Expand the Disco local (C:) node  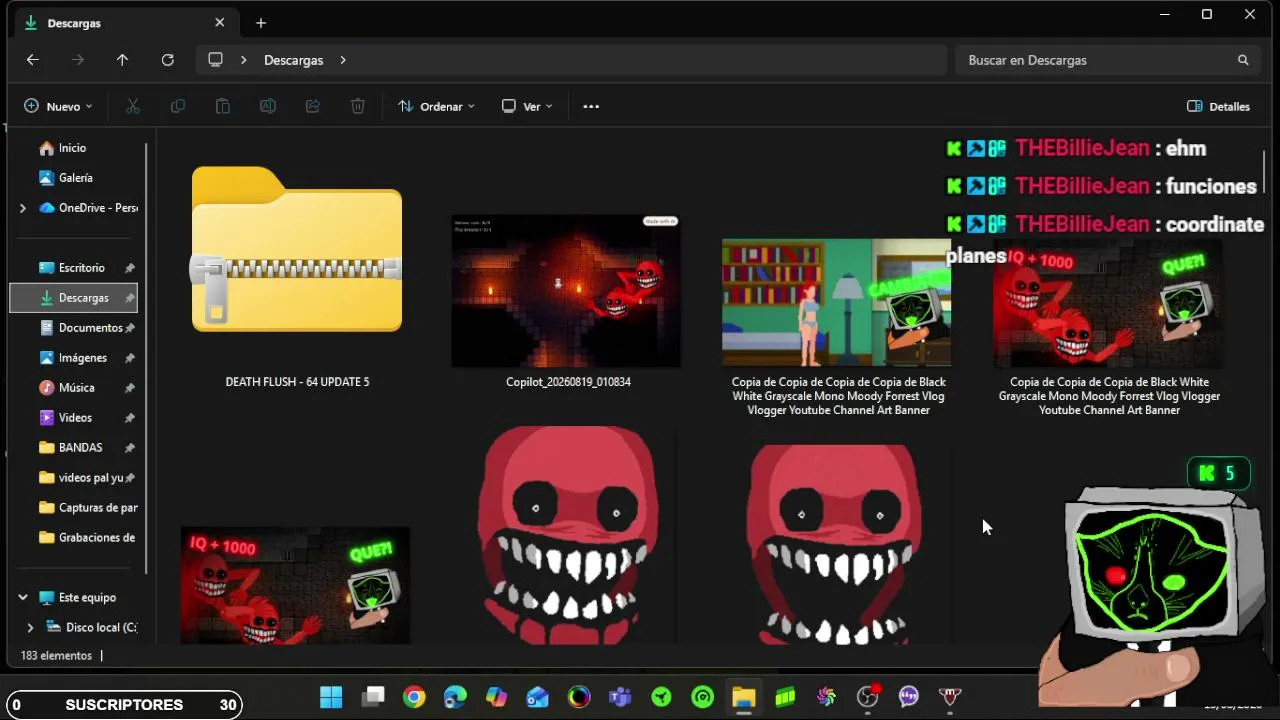coord(30,628)
